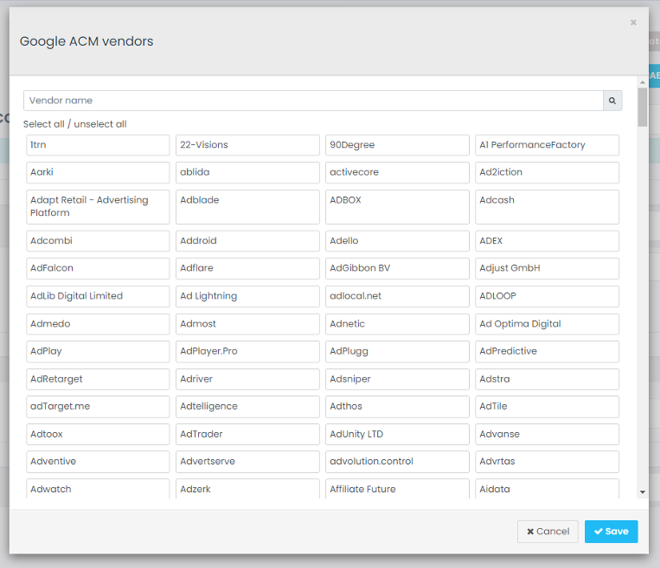Click the 'unselect all' link
660x568 pixels.
[100, 125]
